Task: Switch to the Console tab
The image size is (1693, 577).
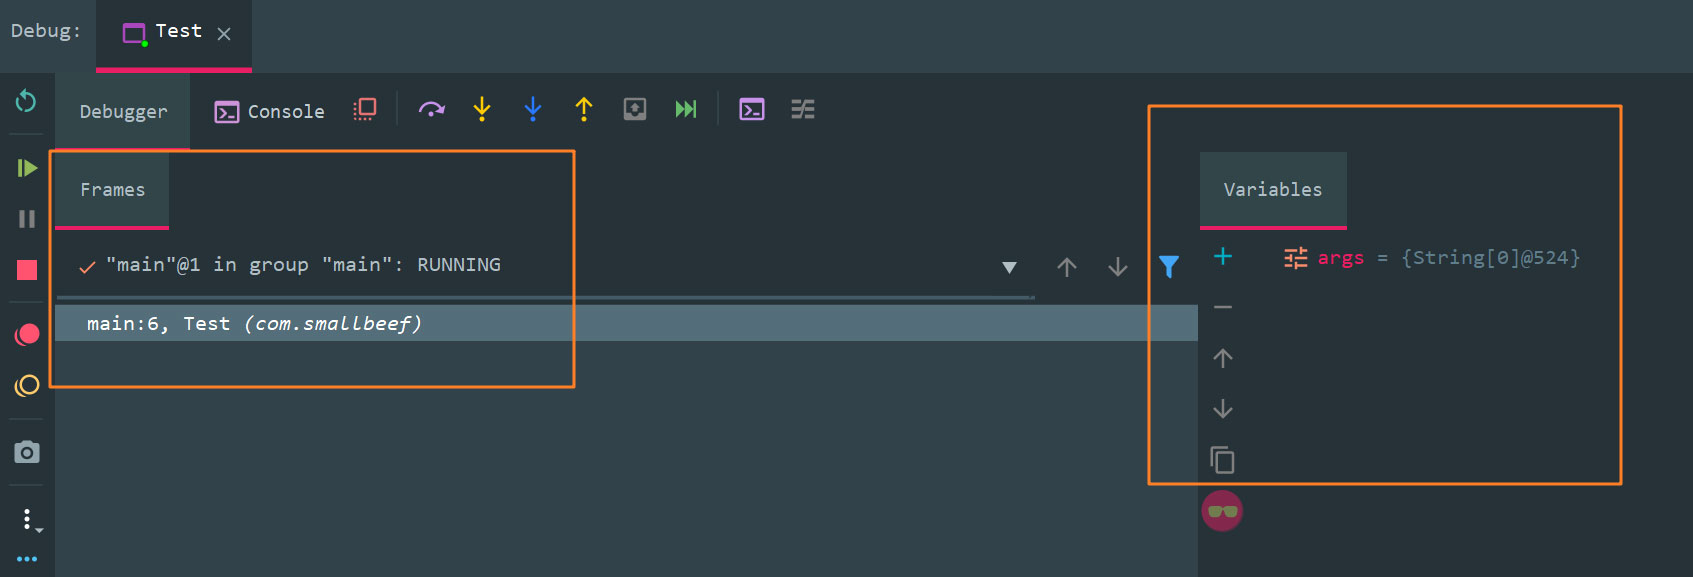Action: (x=270, y=111)
